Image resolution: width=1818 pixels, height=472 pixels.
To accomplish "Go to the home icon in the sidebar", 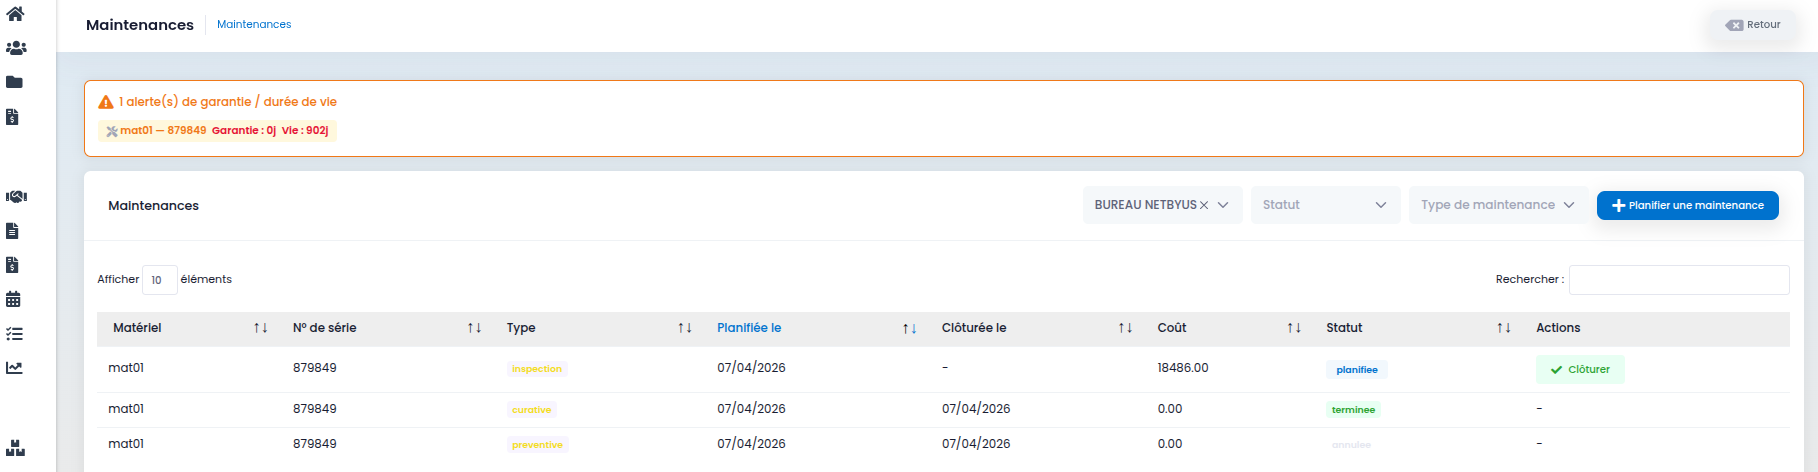I will point(15,14).
